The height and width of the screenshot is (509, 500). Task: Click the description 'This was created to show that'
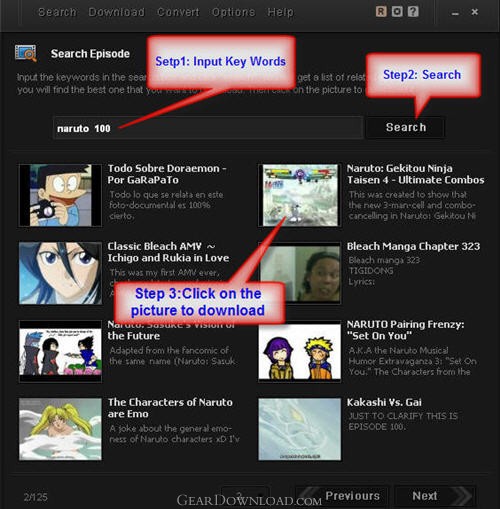412,205
